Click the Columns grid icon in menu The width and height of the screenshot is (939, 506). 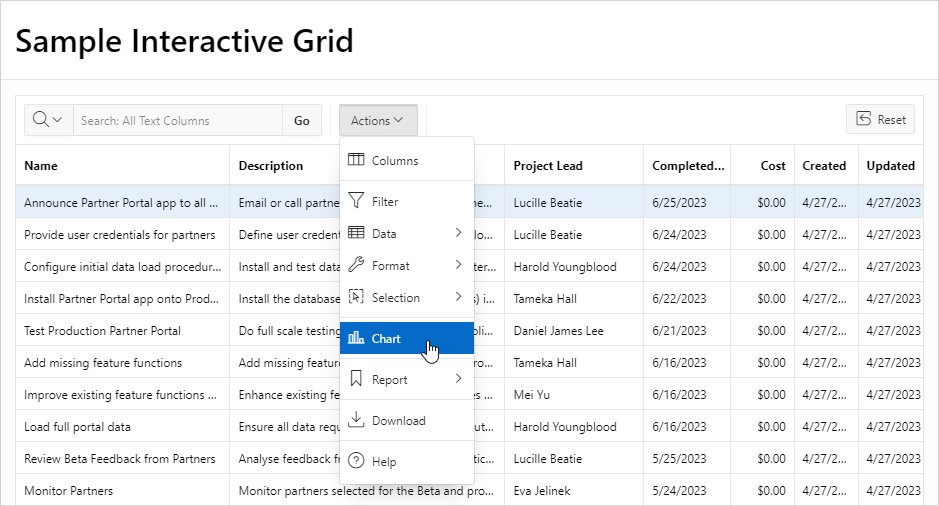pos(356,159)
